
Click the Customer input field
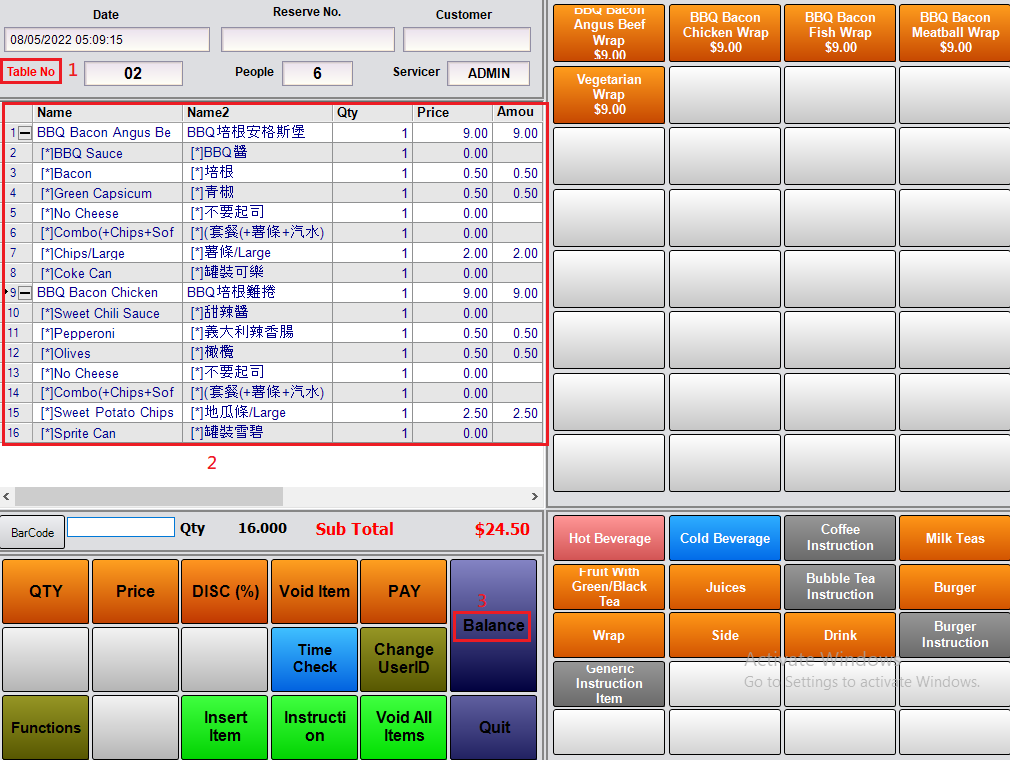pos(467,39)
